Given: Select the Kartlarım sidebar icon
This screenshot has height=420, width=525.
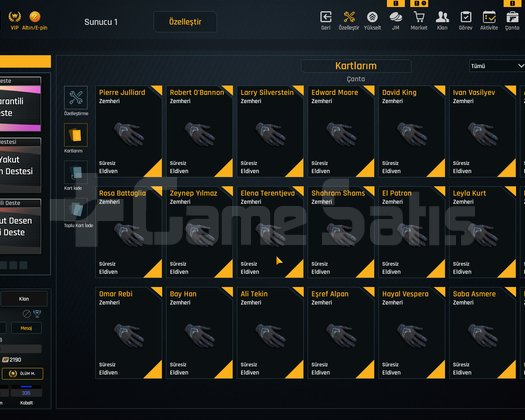Looking at the screenshot, I should (76, 135).
